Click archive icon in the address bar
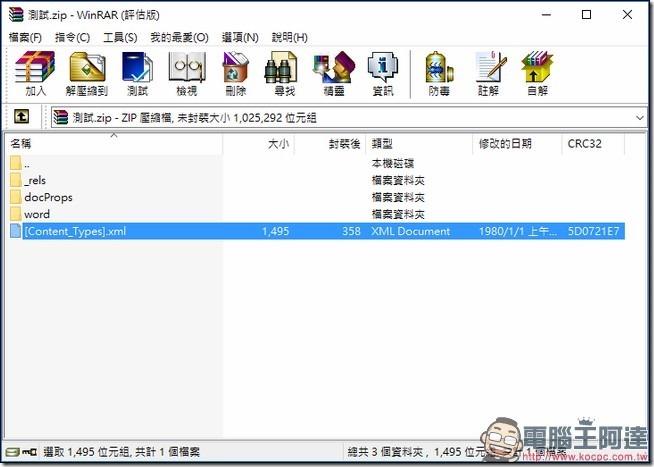 [x=61, y=117]
